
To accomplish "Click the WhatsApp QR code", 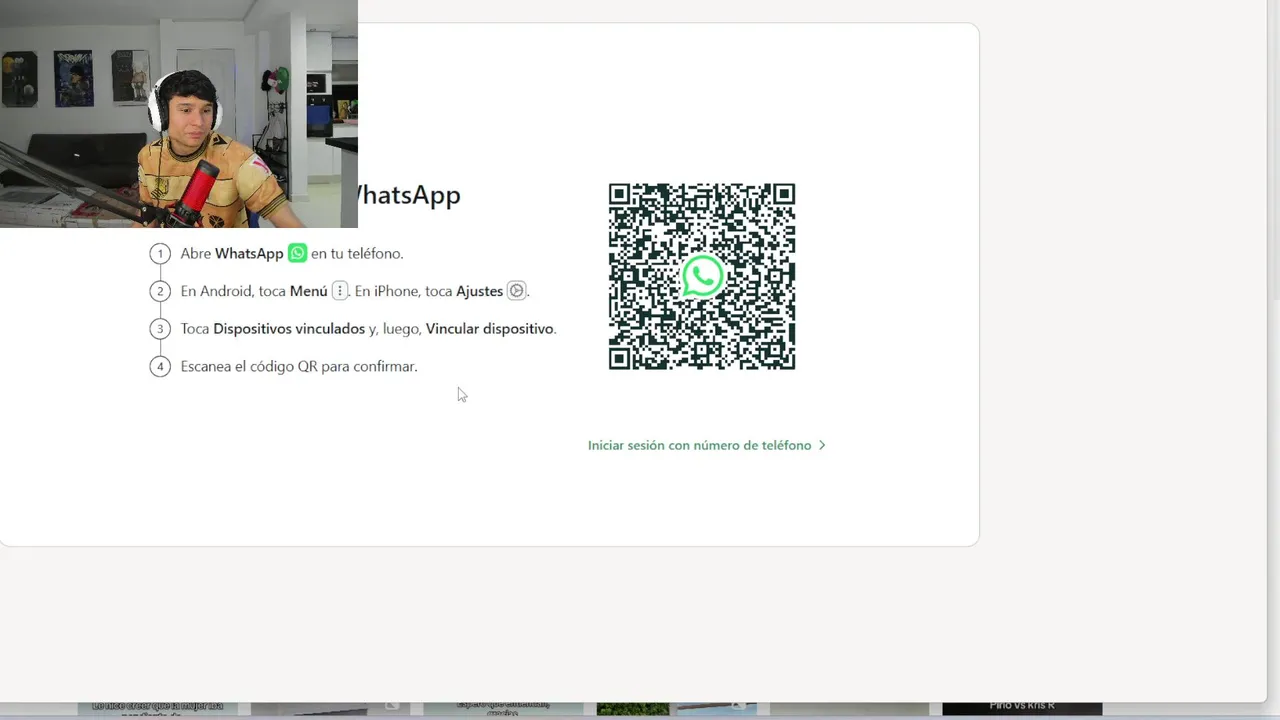I will click(702, 277).
